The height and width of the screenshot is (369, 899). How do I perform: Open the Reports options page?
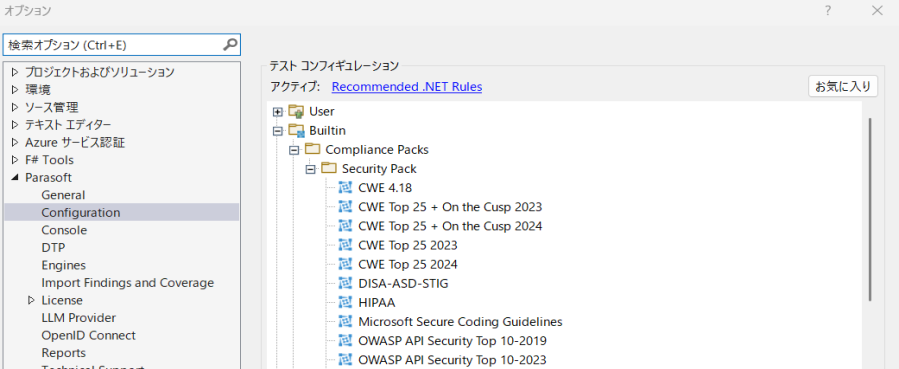click(x=64, y=353)
